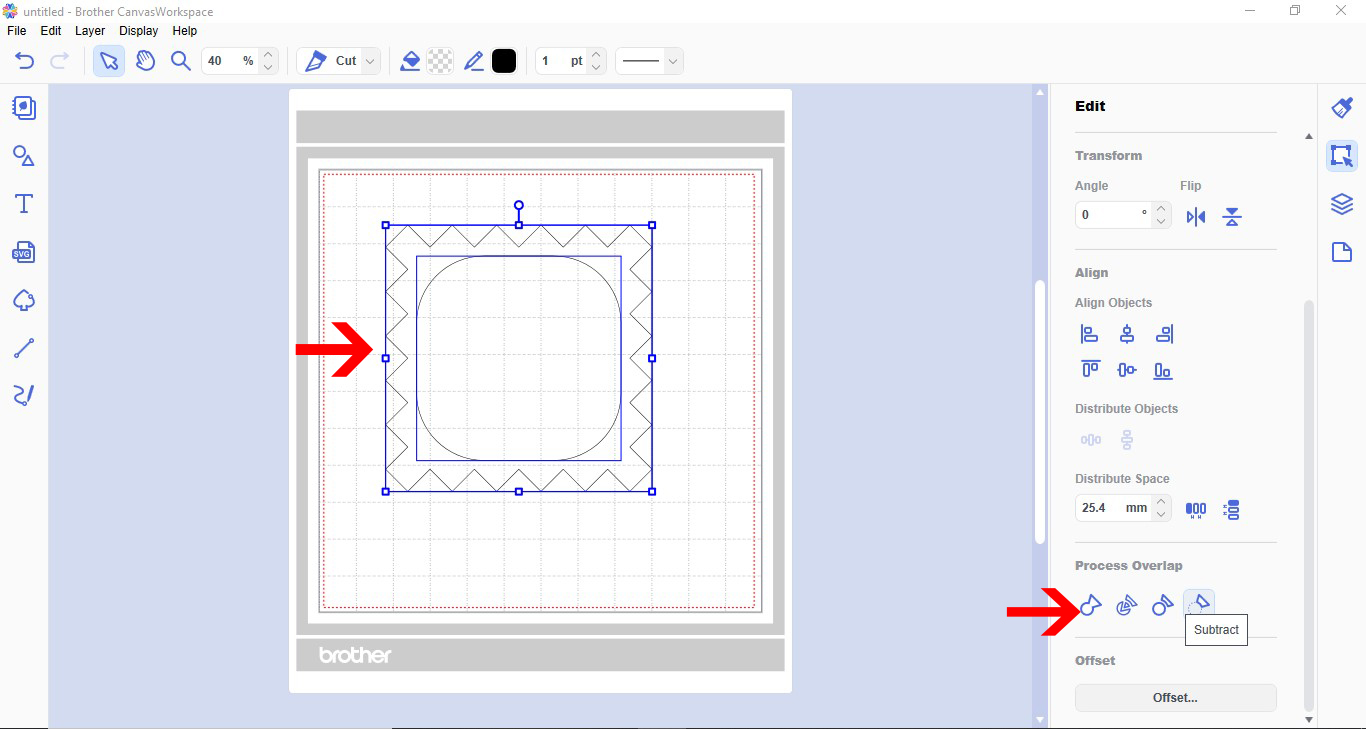Expand the Cut mode dropdown

(371, 61)
